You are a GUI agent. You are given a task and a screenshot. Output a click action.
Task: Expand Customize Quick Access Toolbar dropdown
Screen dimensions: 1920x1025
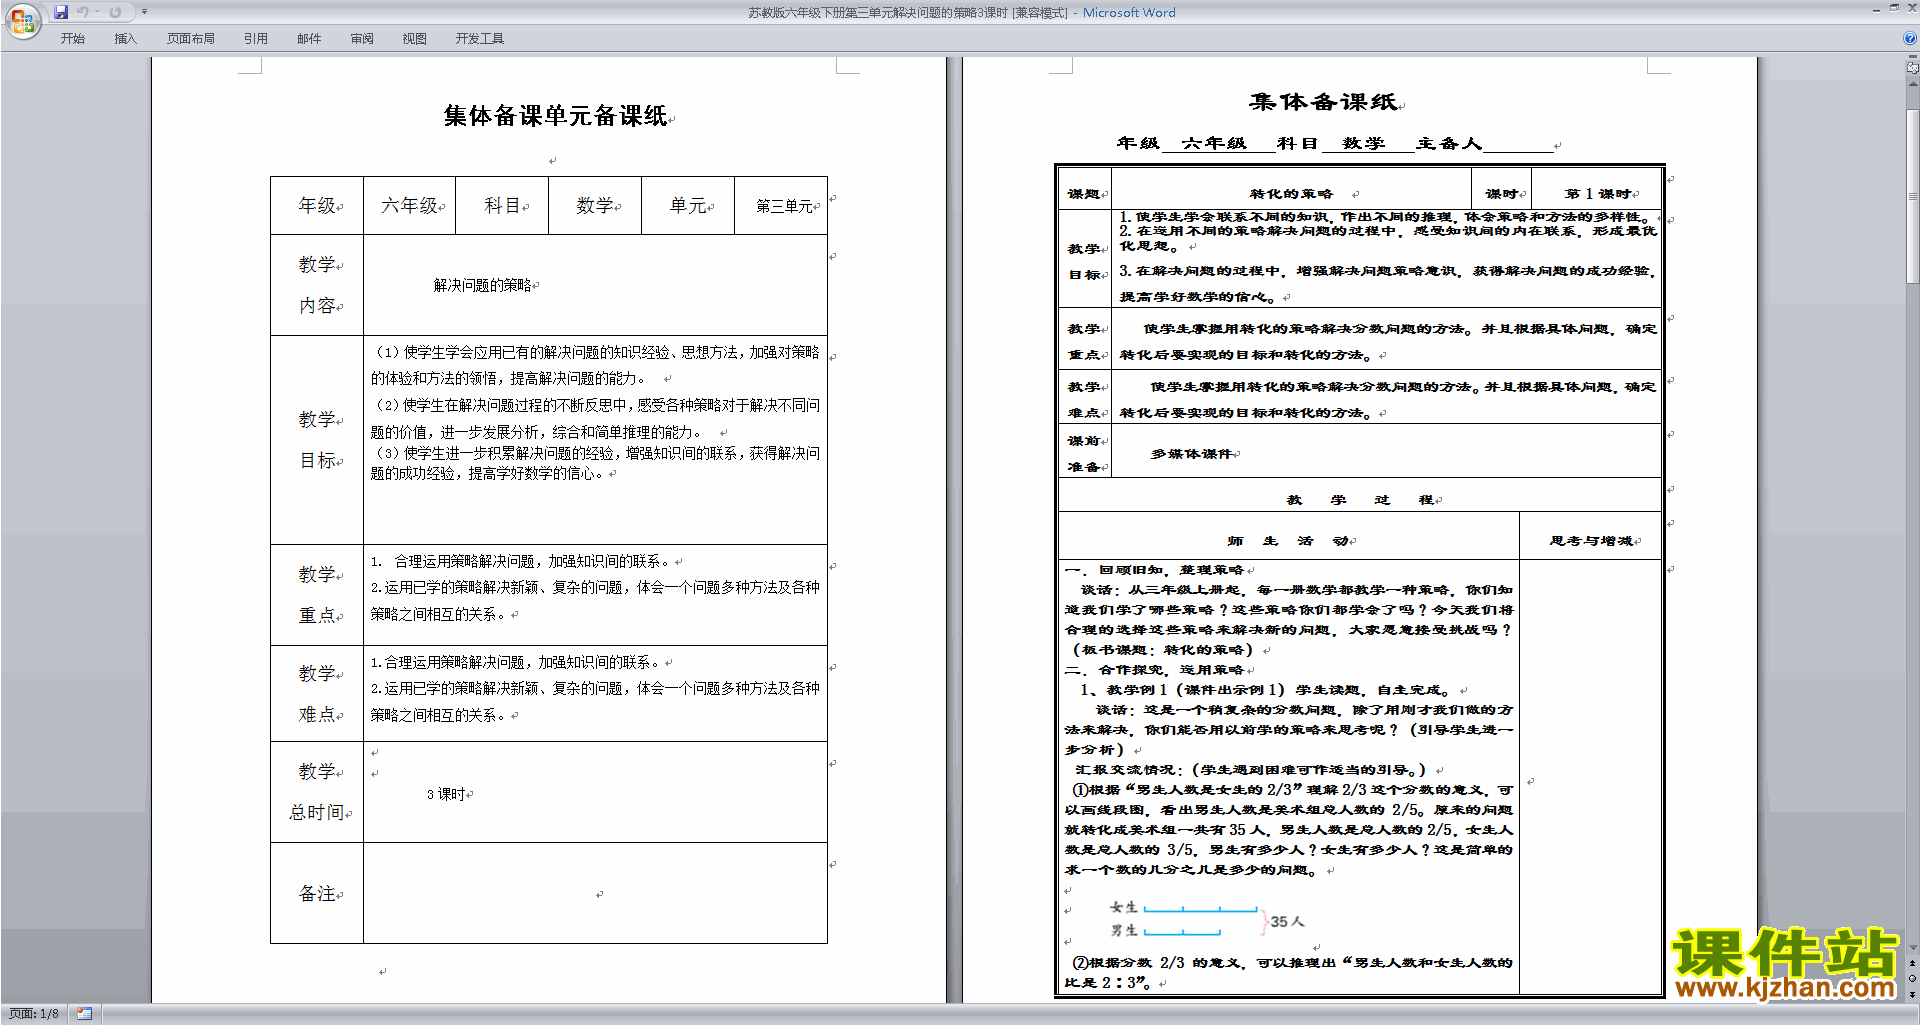[144, 12]
